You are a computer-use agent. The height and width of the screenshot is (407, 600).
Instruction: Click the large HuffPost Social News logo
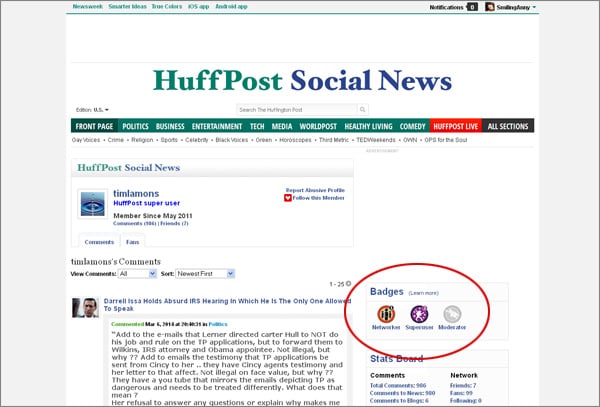[x=302, y=81]
